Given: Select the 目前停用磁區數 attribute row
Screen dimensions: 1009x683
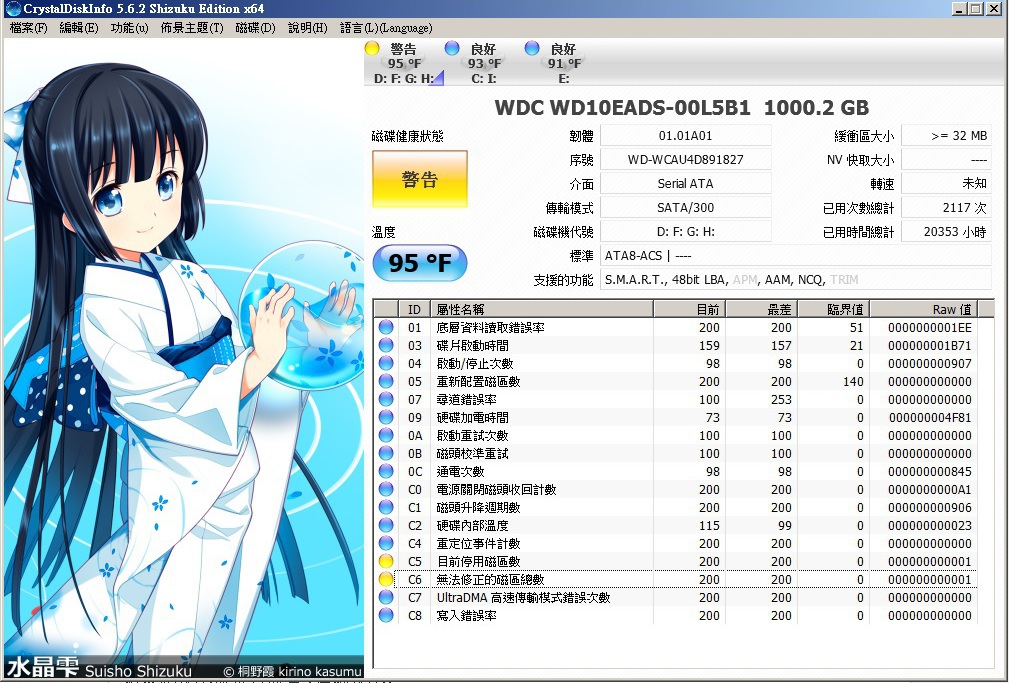Looking at the screenshot, I should 675,561.
